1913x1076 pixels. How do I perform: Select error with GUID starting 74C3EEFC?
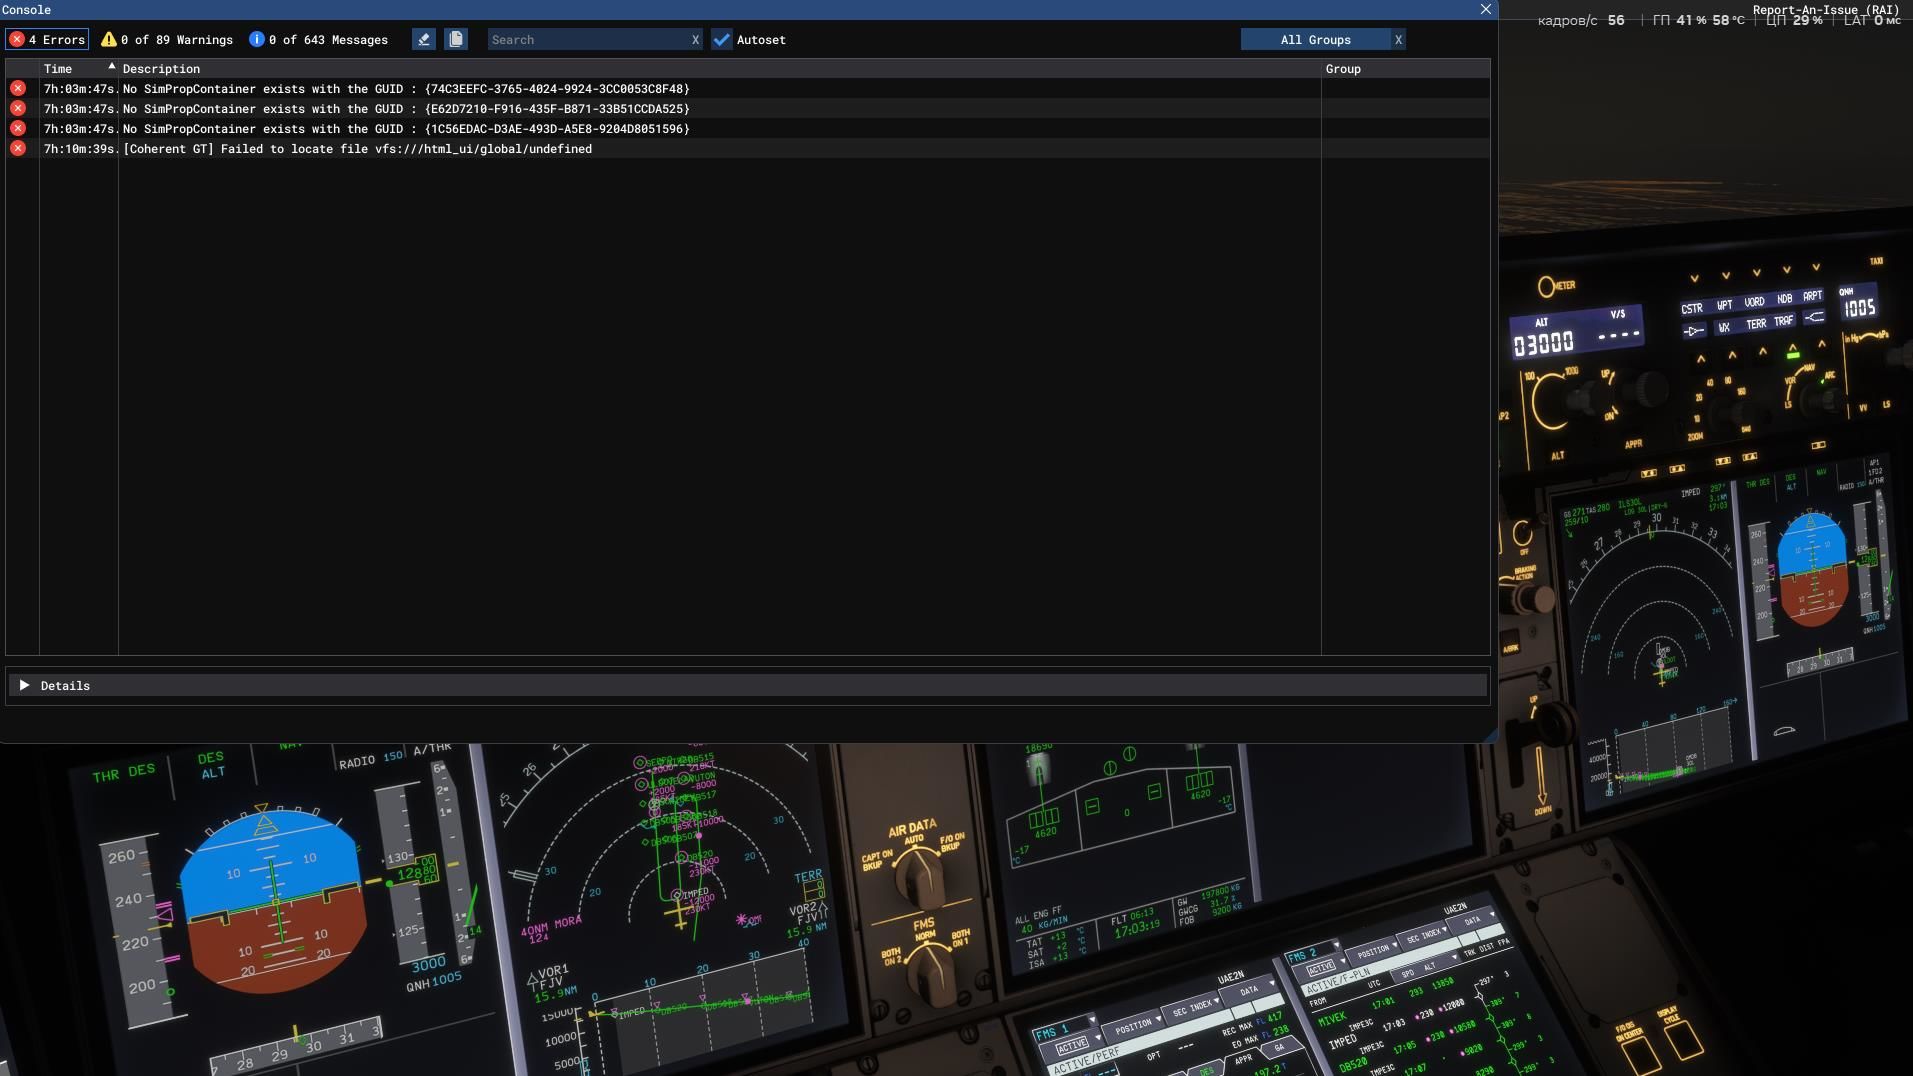tap(405, 89)
